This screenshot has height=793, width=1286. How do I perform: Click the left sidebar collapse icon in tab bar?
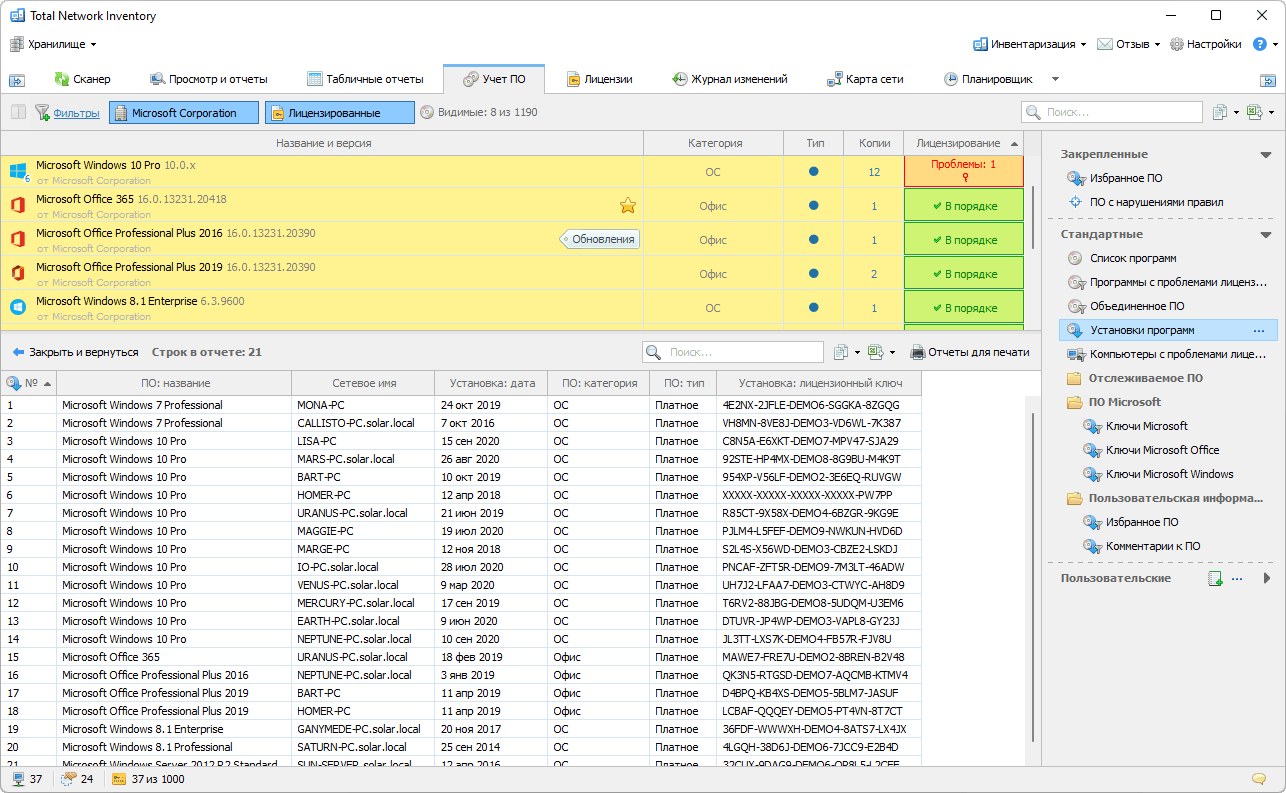click(17, 80)
